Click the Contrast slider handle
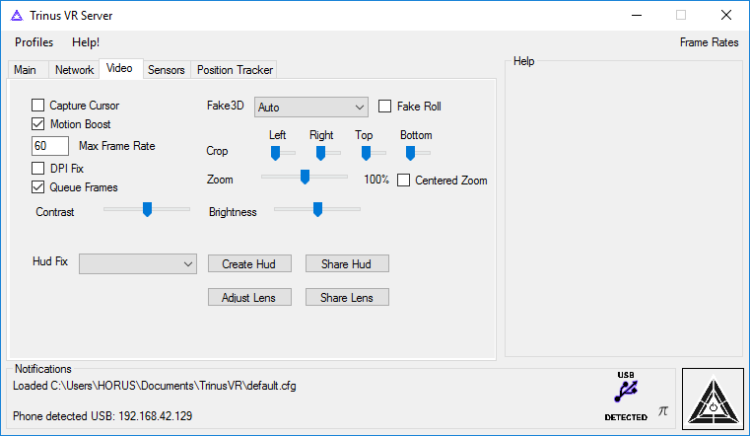This screenshot has width=750, height=436. [x=147, y=209]
